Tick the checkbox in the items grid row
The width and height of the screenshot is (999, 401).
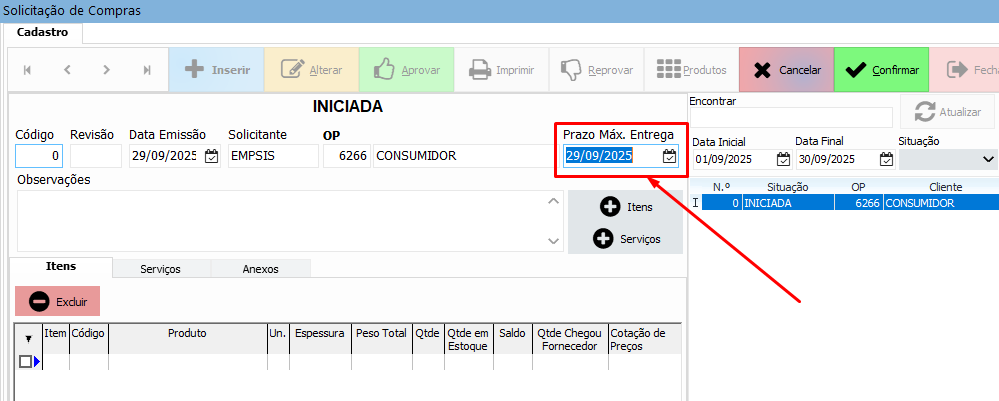(25, 362)
